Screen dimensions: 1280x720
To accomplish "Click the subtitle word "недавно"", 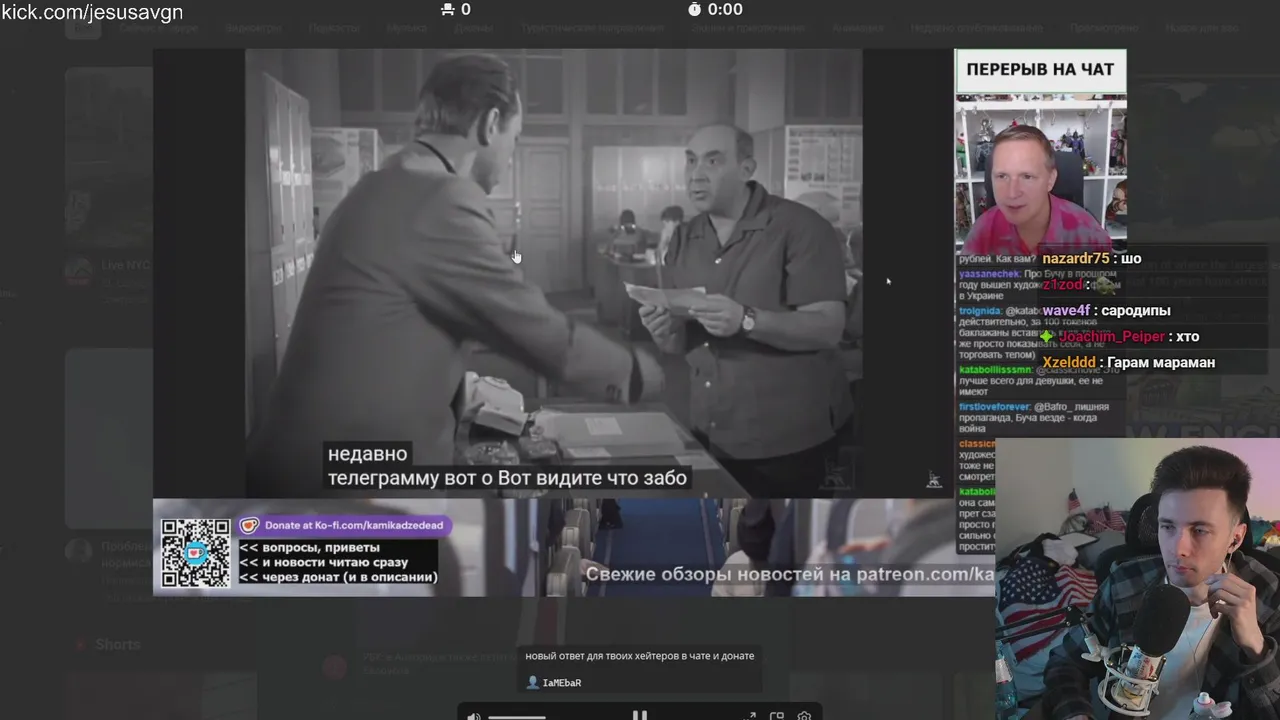I will (x=367, y=454).
